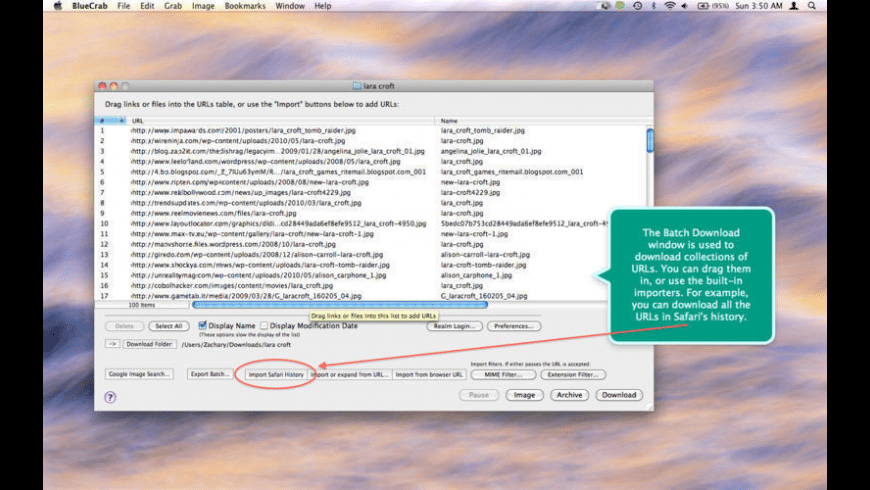870x490 pixels.
Task: Open the Window menu
Action: point(290,6)
